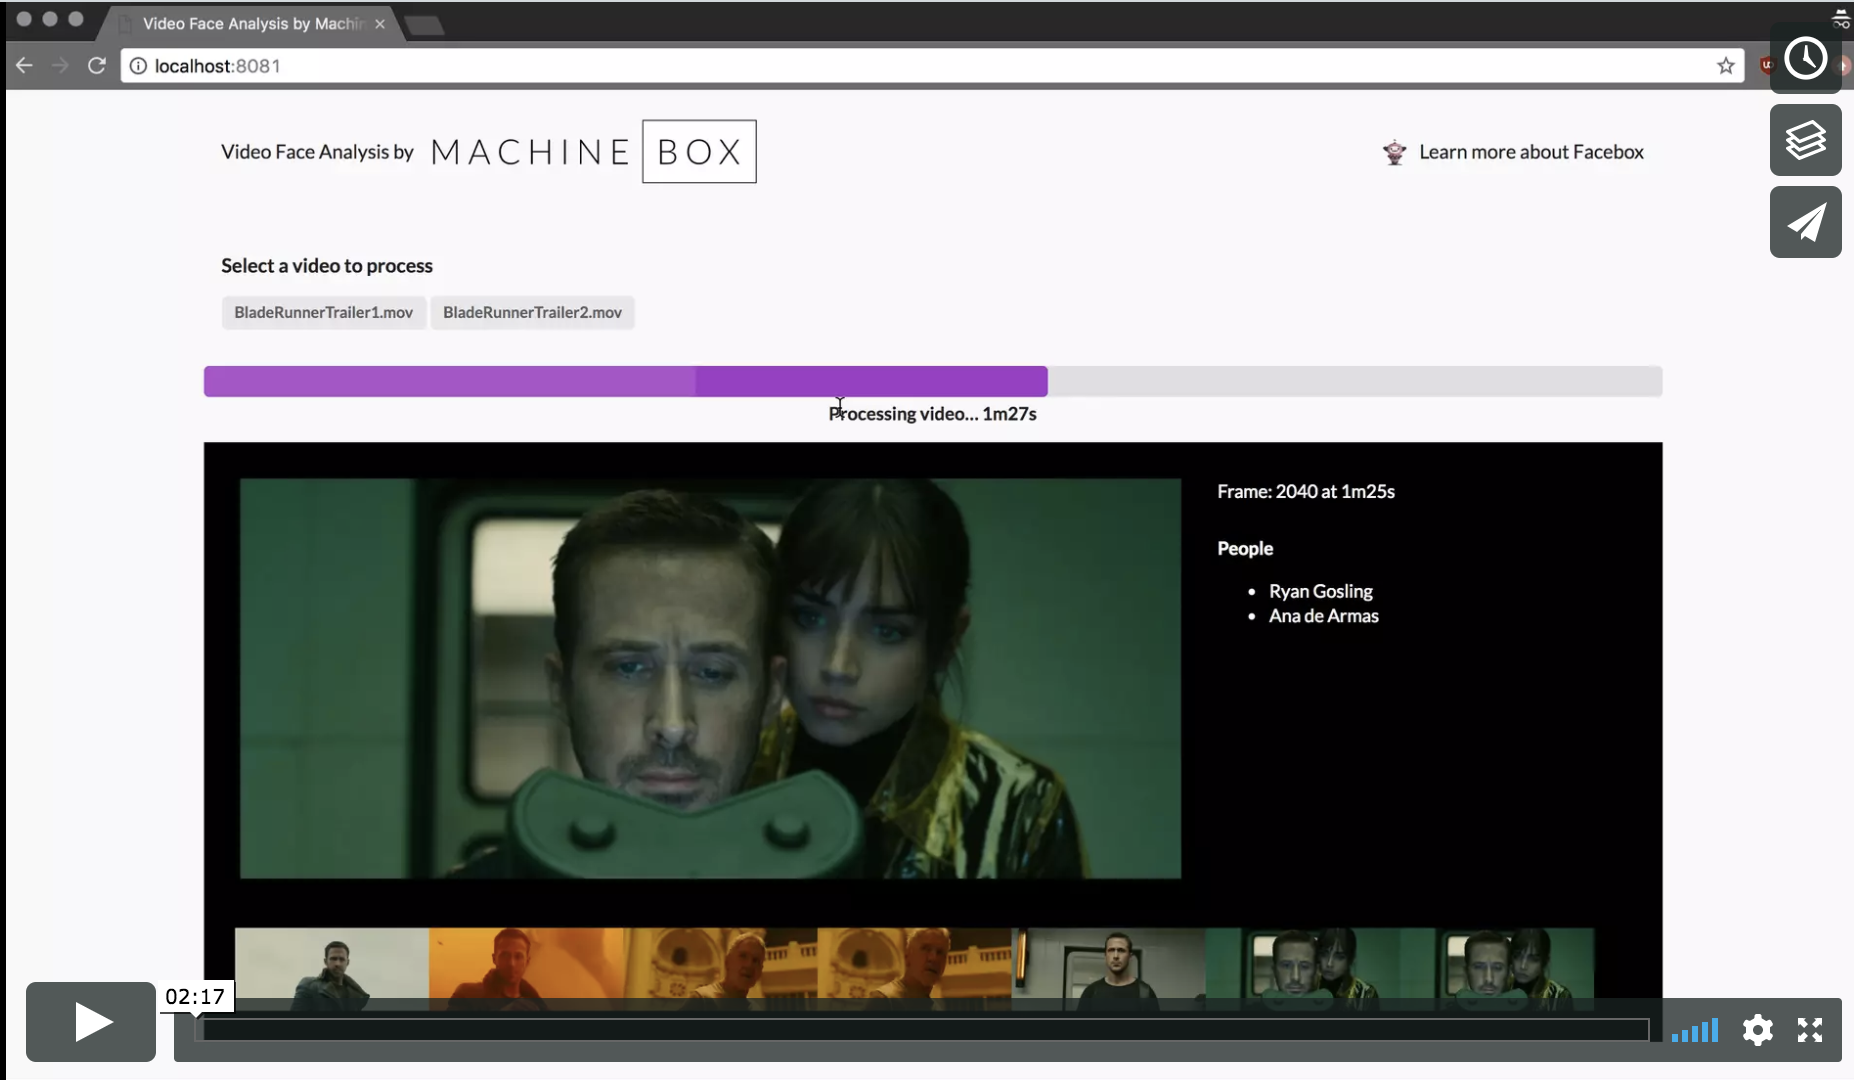Click the uBlock Origin extension icon
The image size is (1854, 1080).
point(1768,65)
